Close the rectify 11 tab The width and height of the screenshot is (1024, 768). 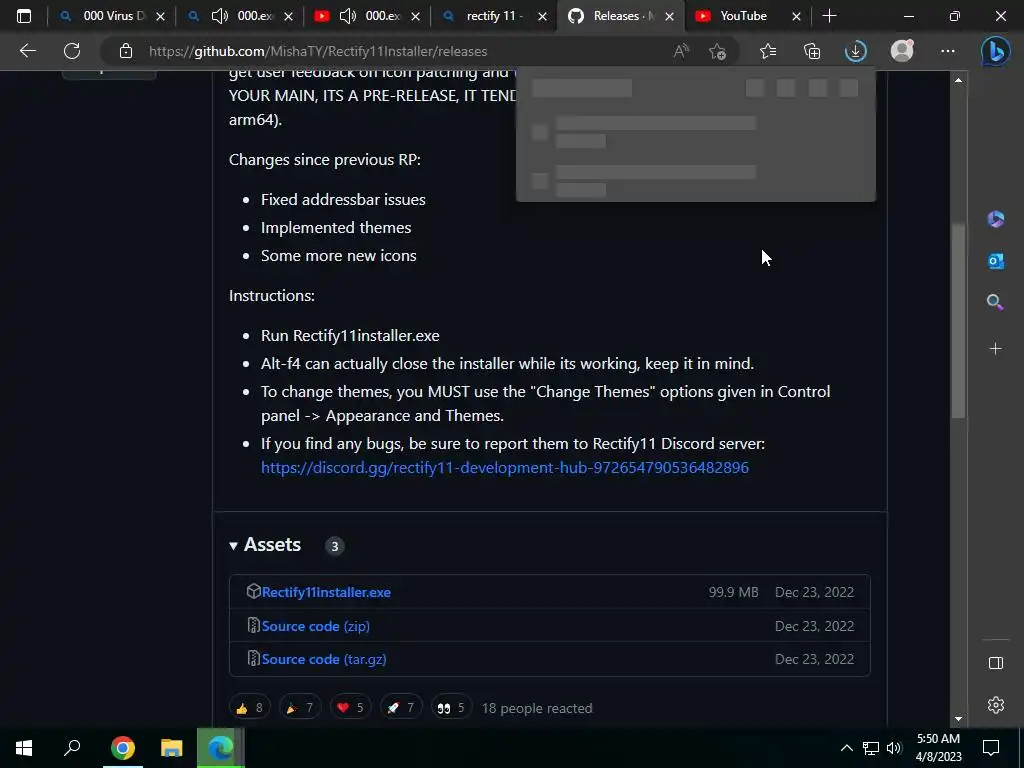[x=542, y=16]
